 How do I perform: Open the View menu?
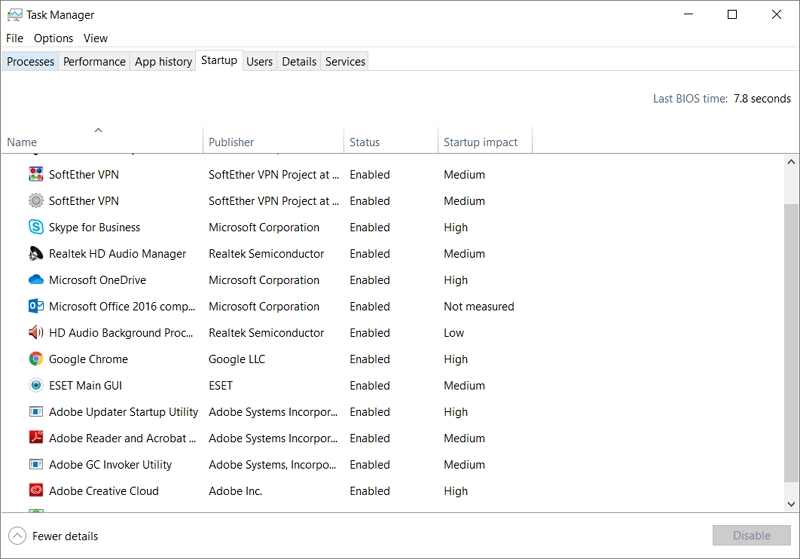click(x=95, y=38)
